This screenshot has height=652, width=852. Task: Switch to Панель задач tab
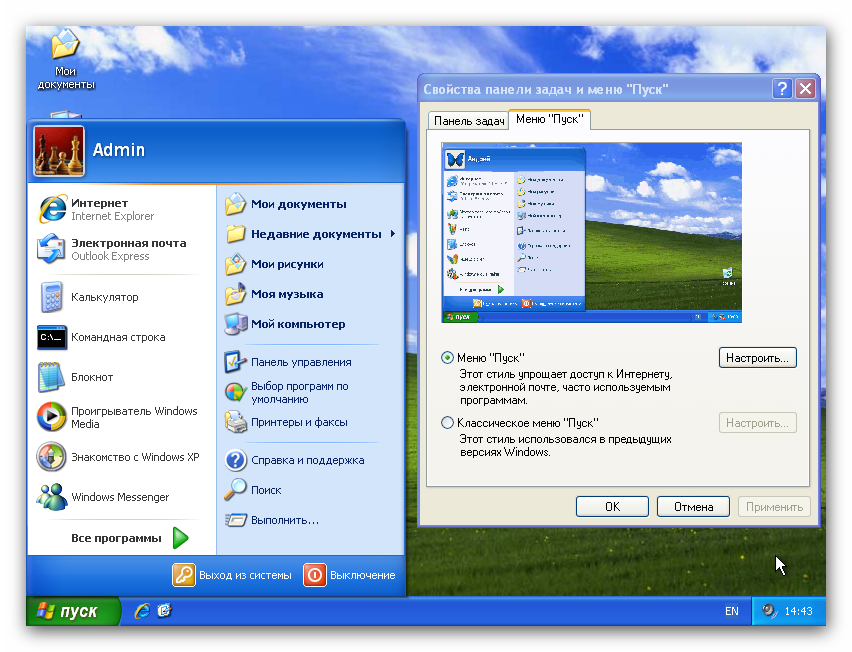pos(467,121)
